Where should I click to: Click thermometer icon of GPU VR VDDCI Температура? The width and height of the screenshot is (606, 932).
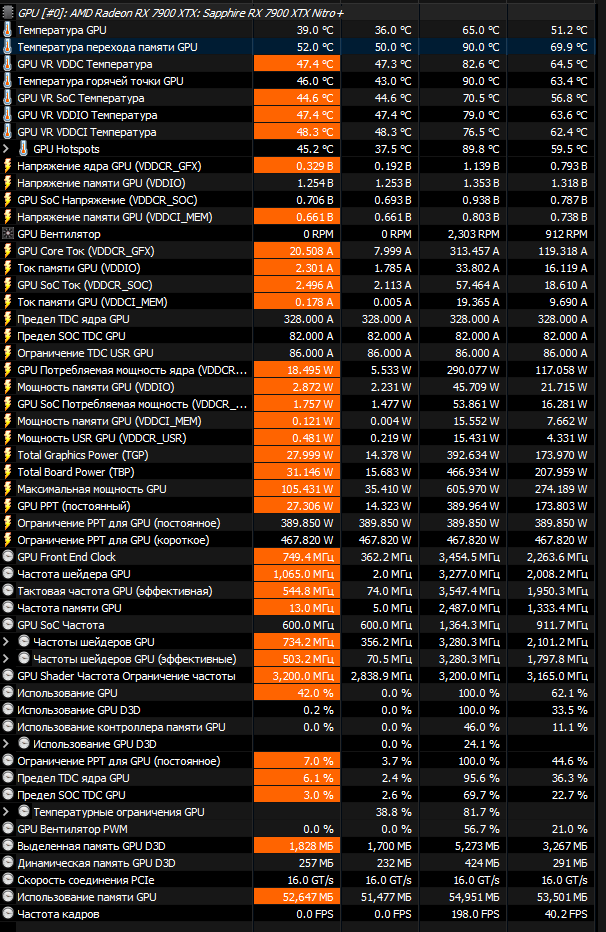8,132
